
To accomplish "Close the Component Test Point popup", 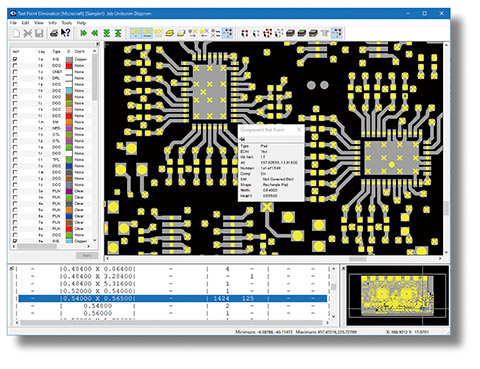I will [299, 130].
